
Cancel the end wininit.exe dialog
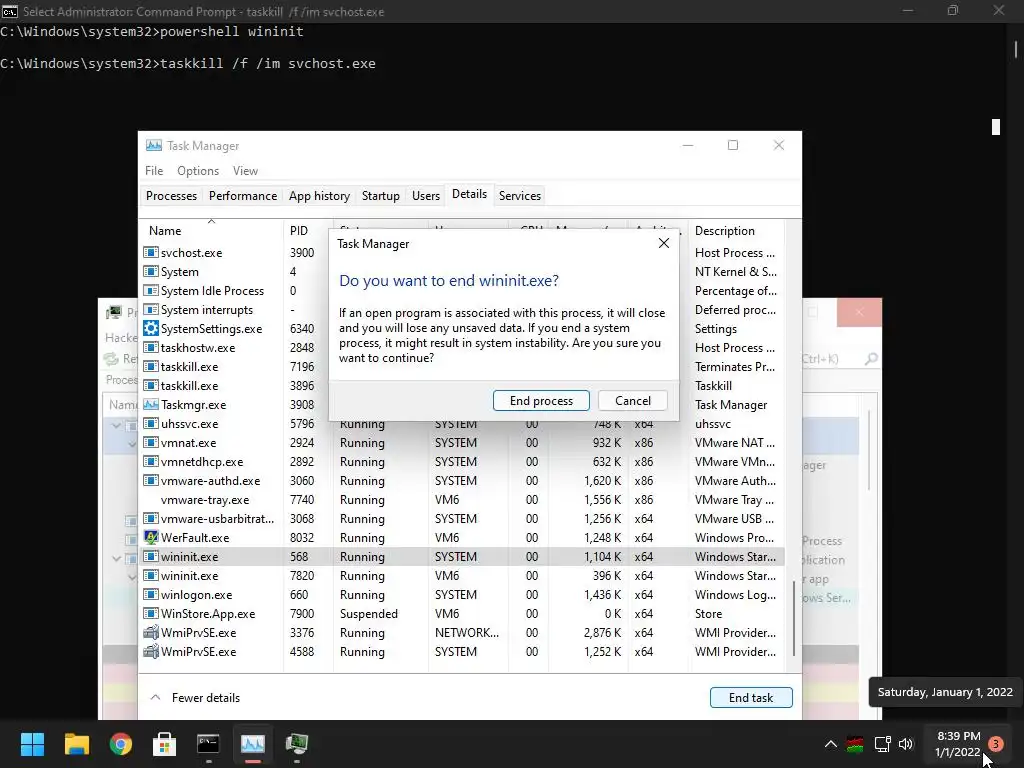click(632, 400)
